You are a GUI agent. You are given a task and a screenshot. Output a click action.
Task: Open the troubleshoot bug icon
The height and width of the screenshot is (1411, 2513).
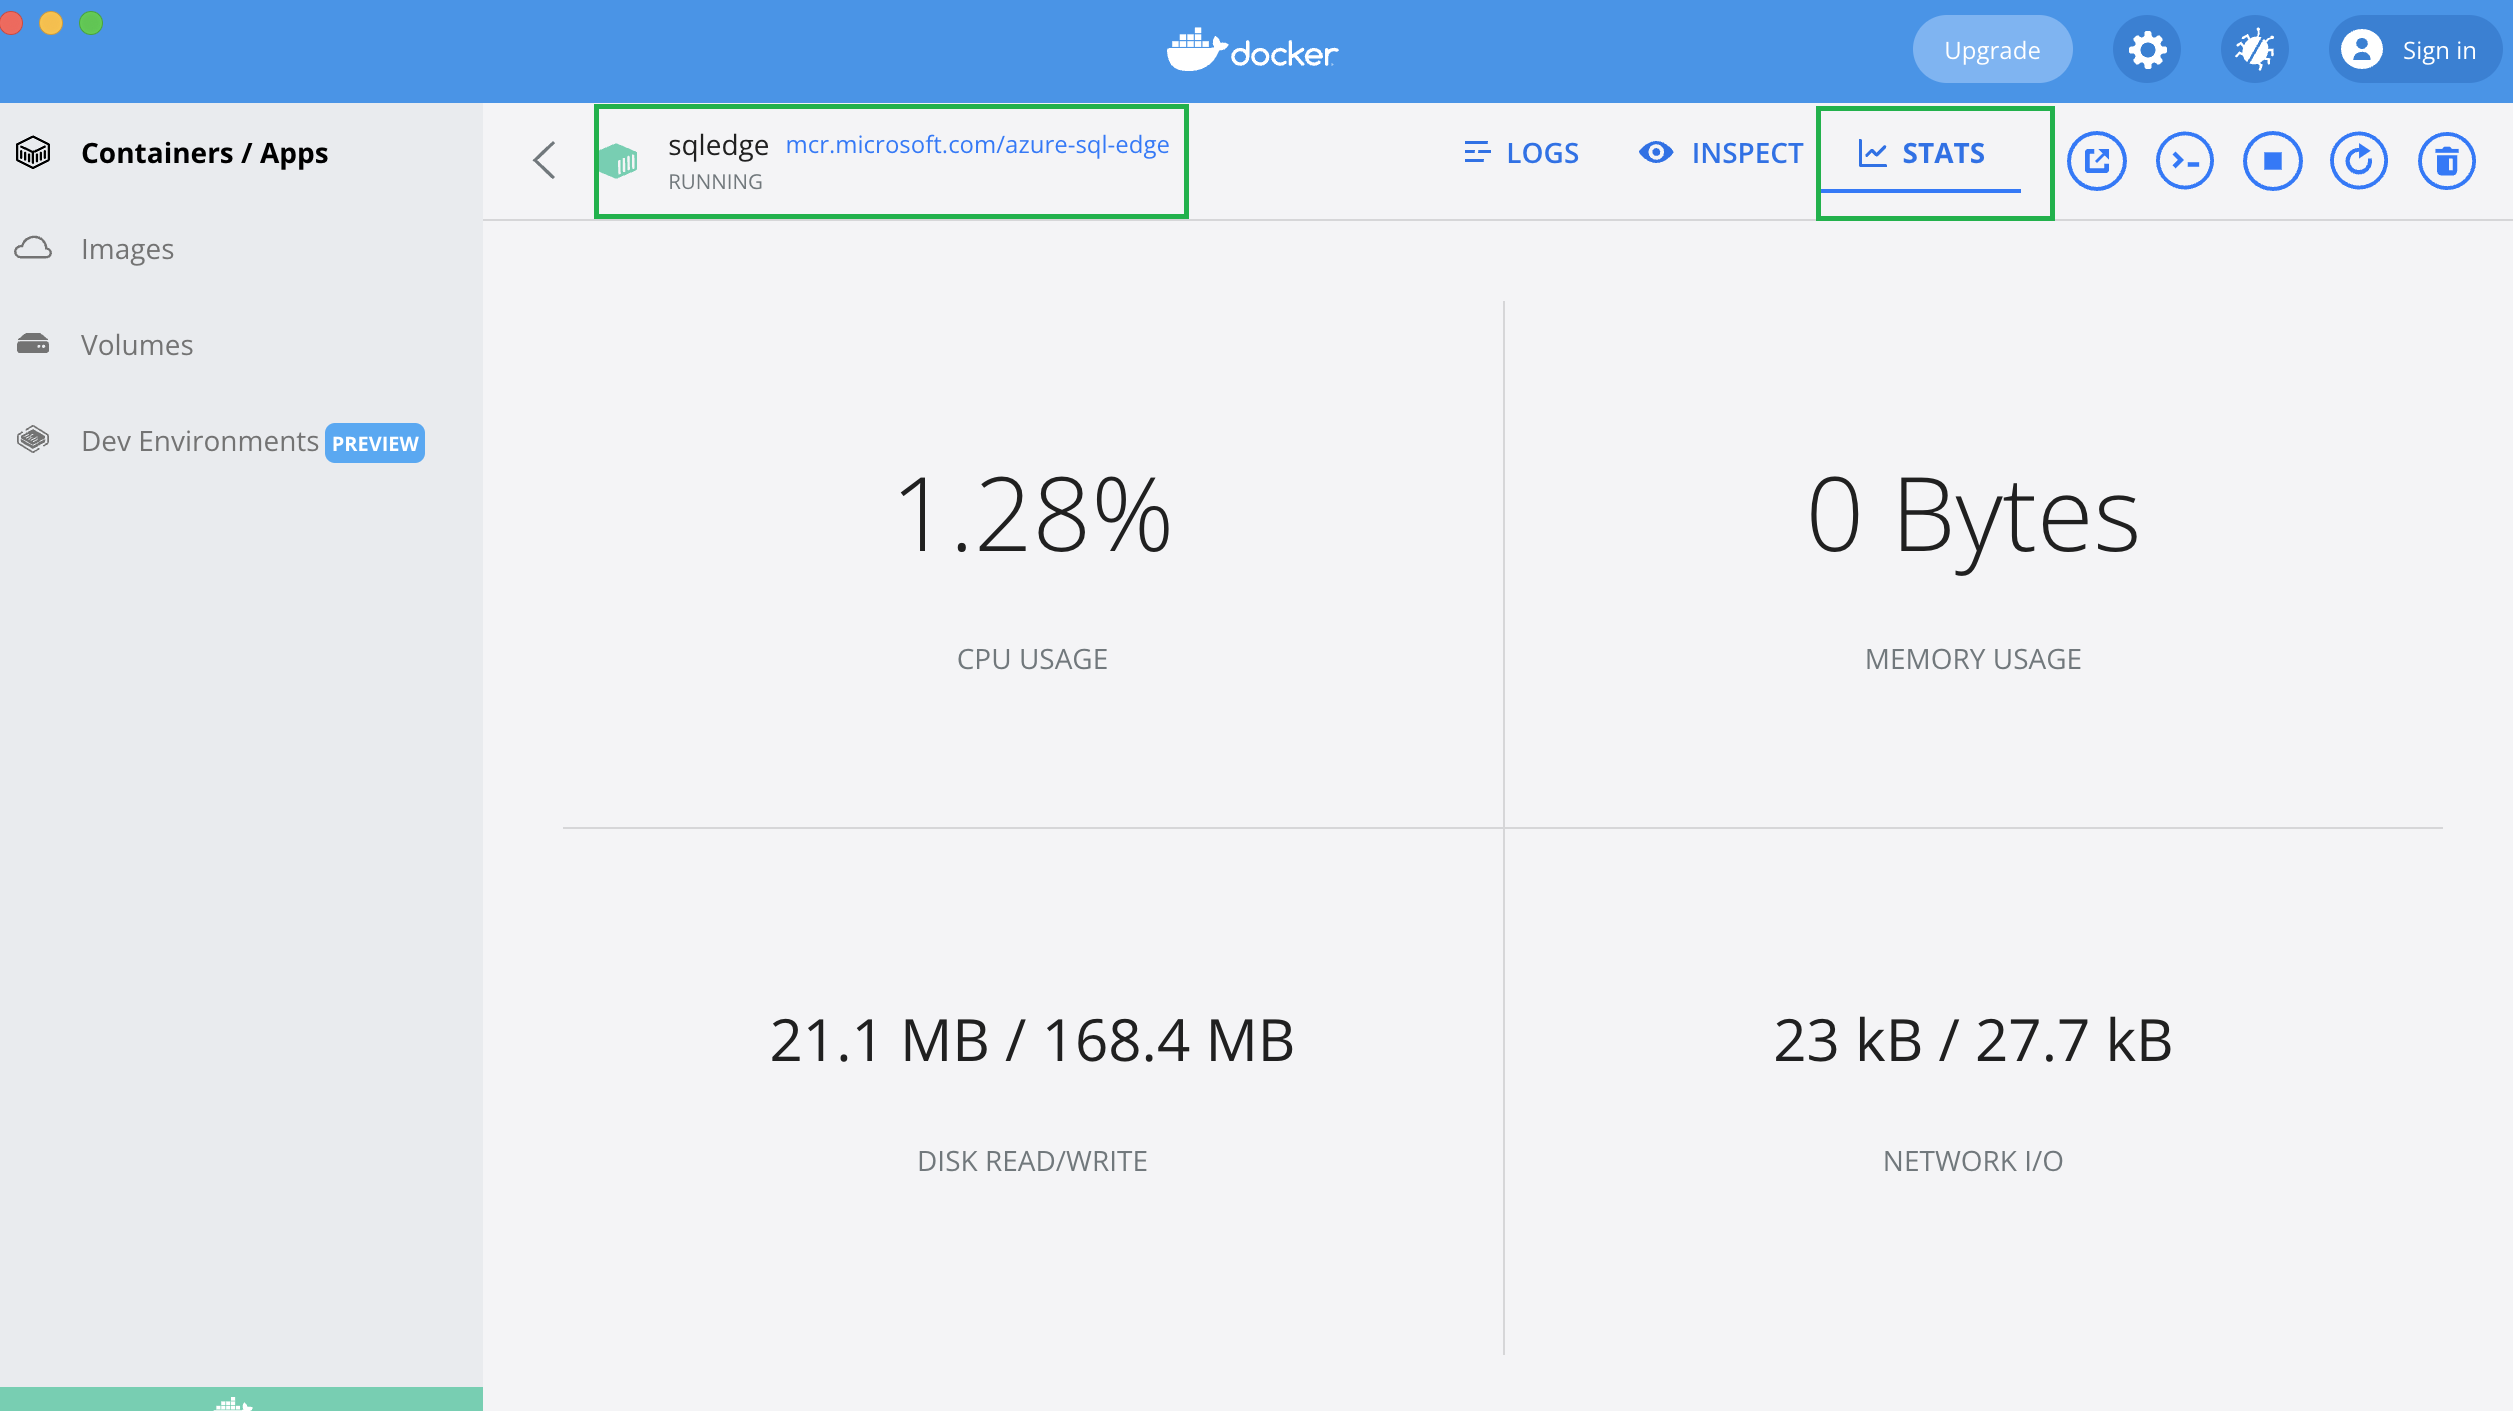pyautogui.click(x=2254, y=50)
